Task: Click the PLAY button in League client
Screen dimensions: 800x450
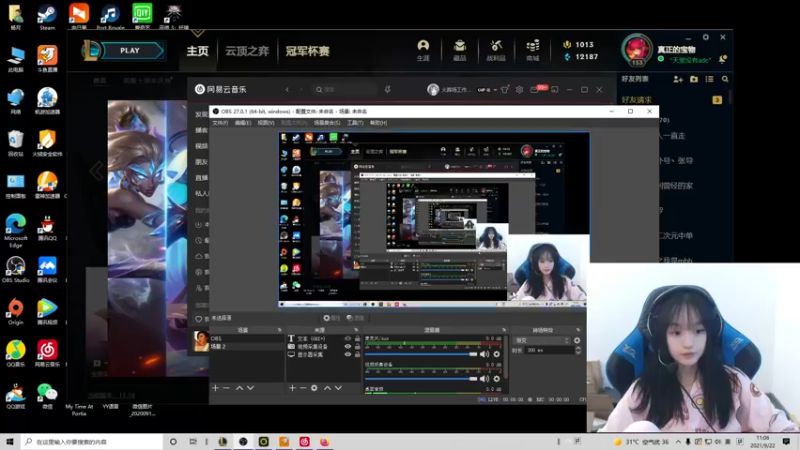Action: click(130, 51)
